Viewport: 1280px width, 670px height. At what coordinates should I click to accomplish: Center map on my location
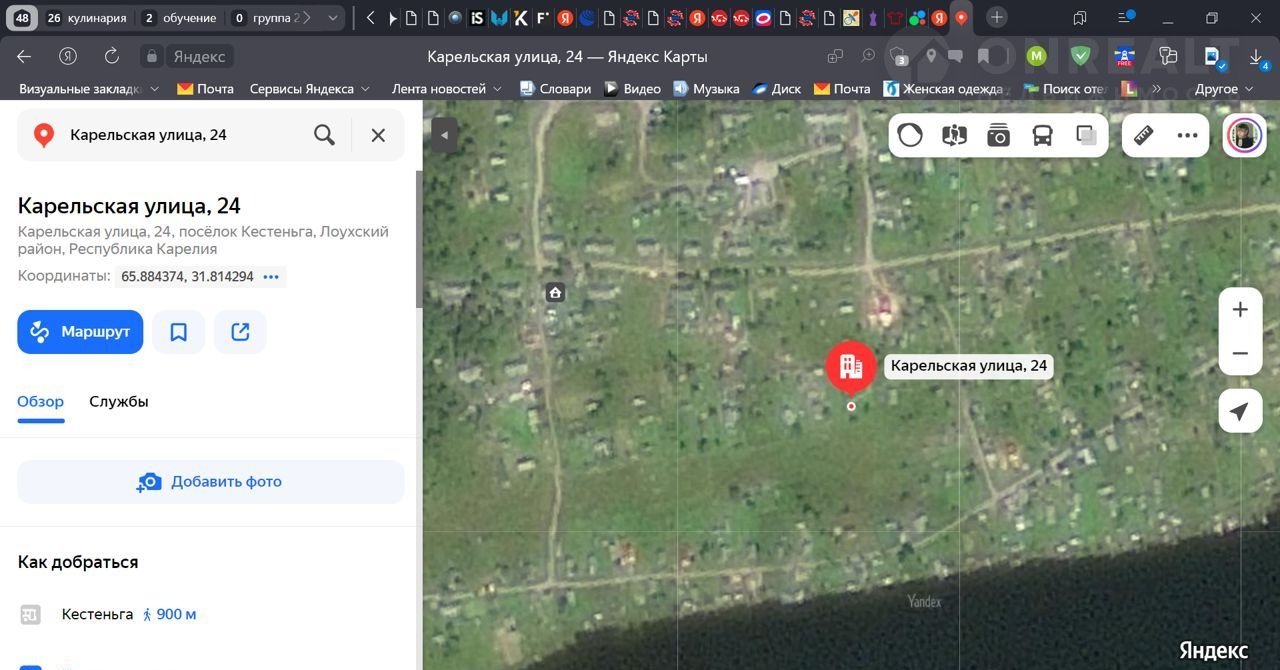point(1240,411)
